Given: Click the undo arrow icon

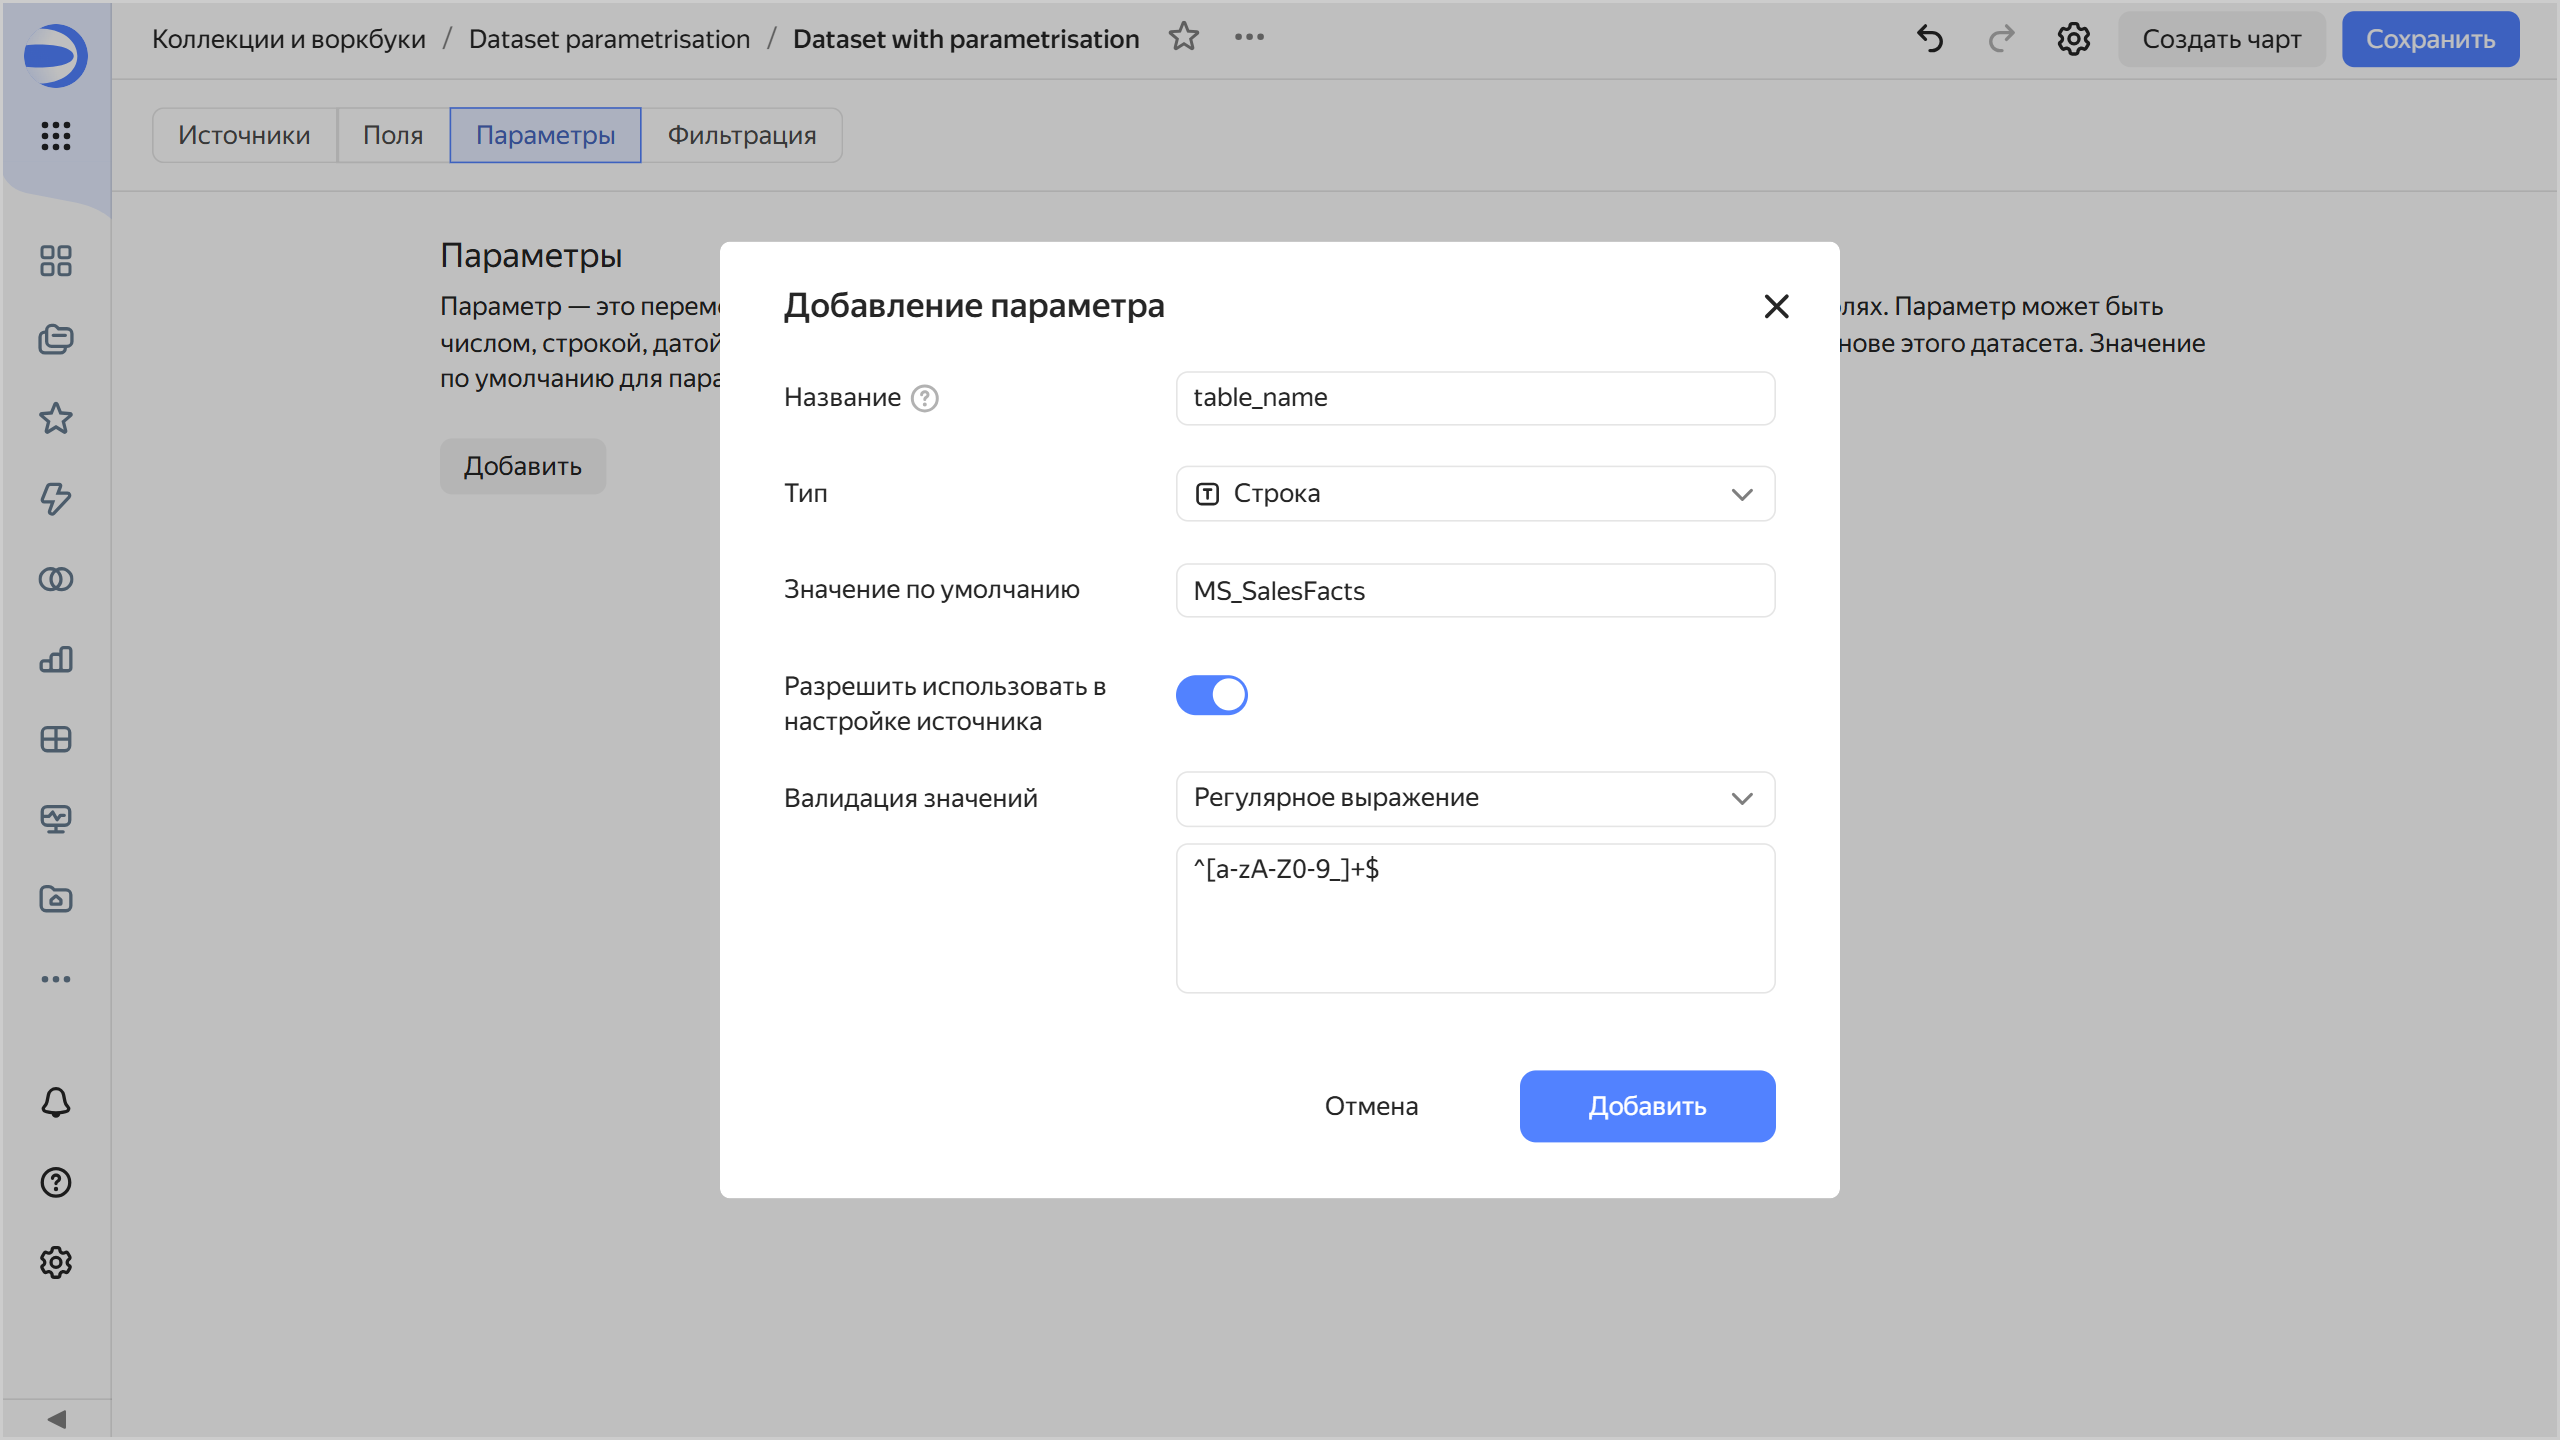Looking at the screenshot, I should point(1930,39).
